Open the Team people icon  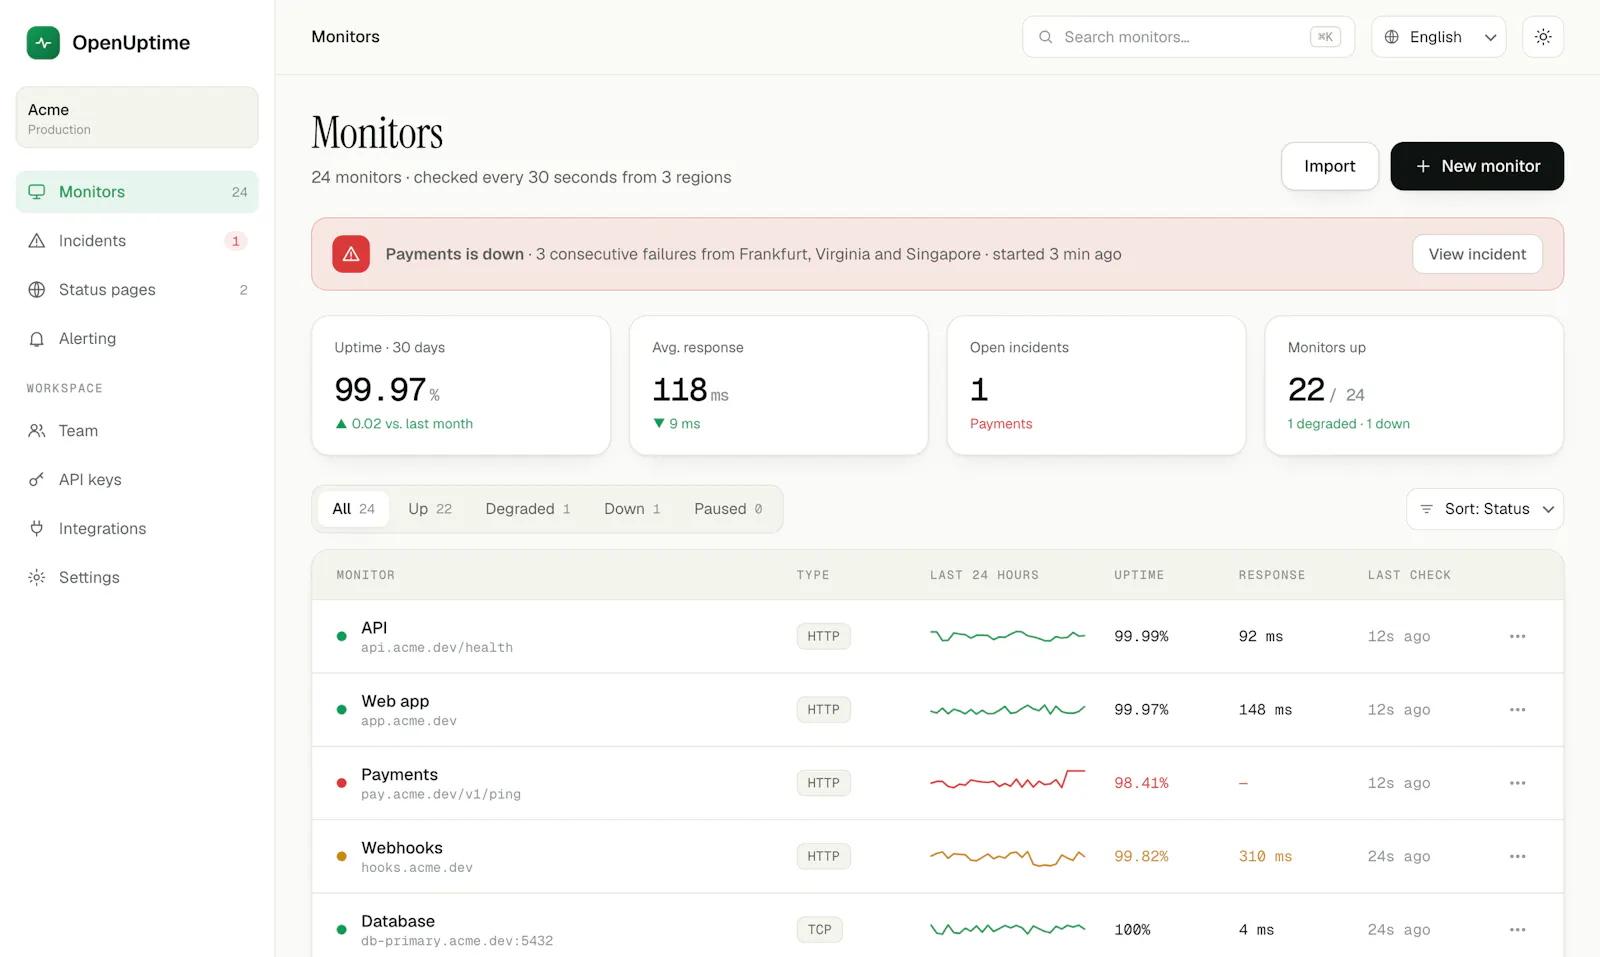[x=37, y=431]
